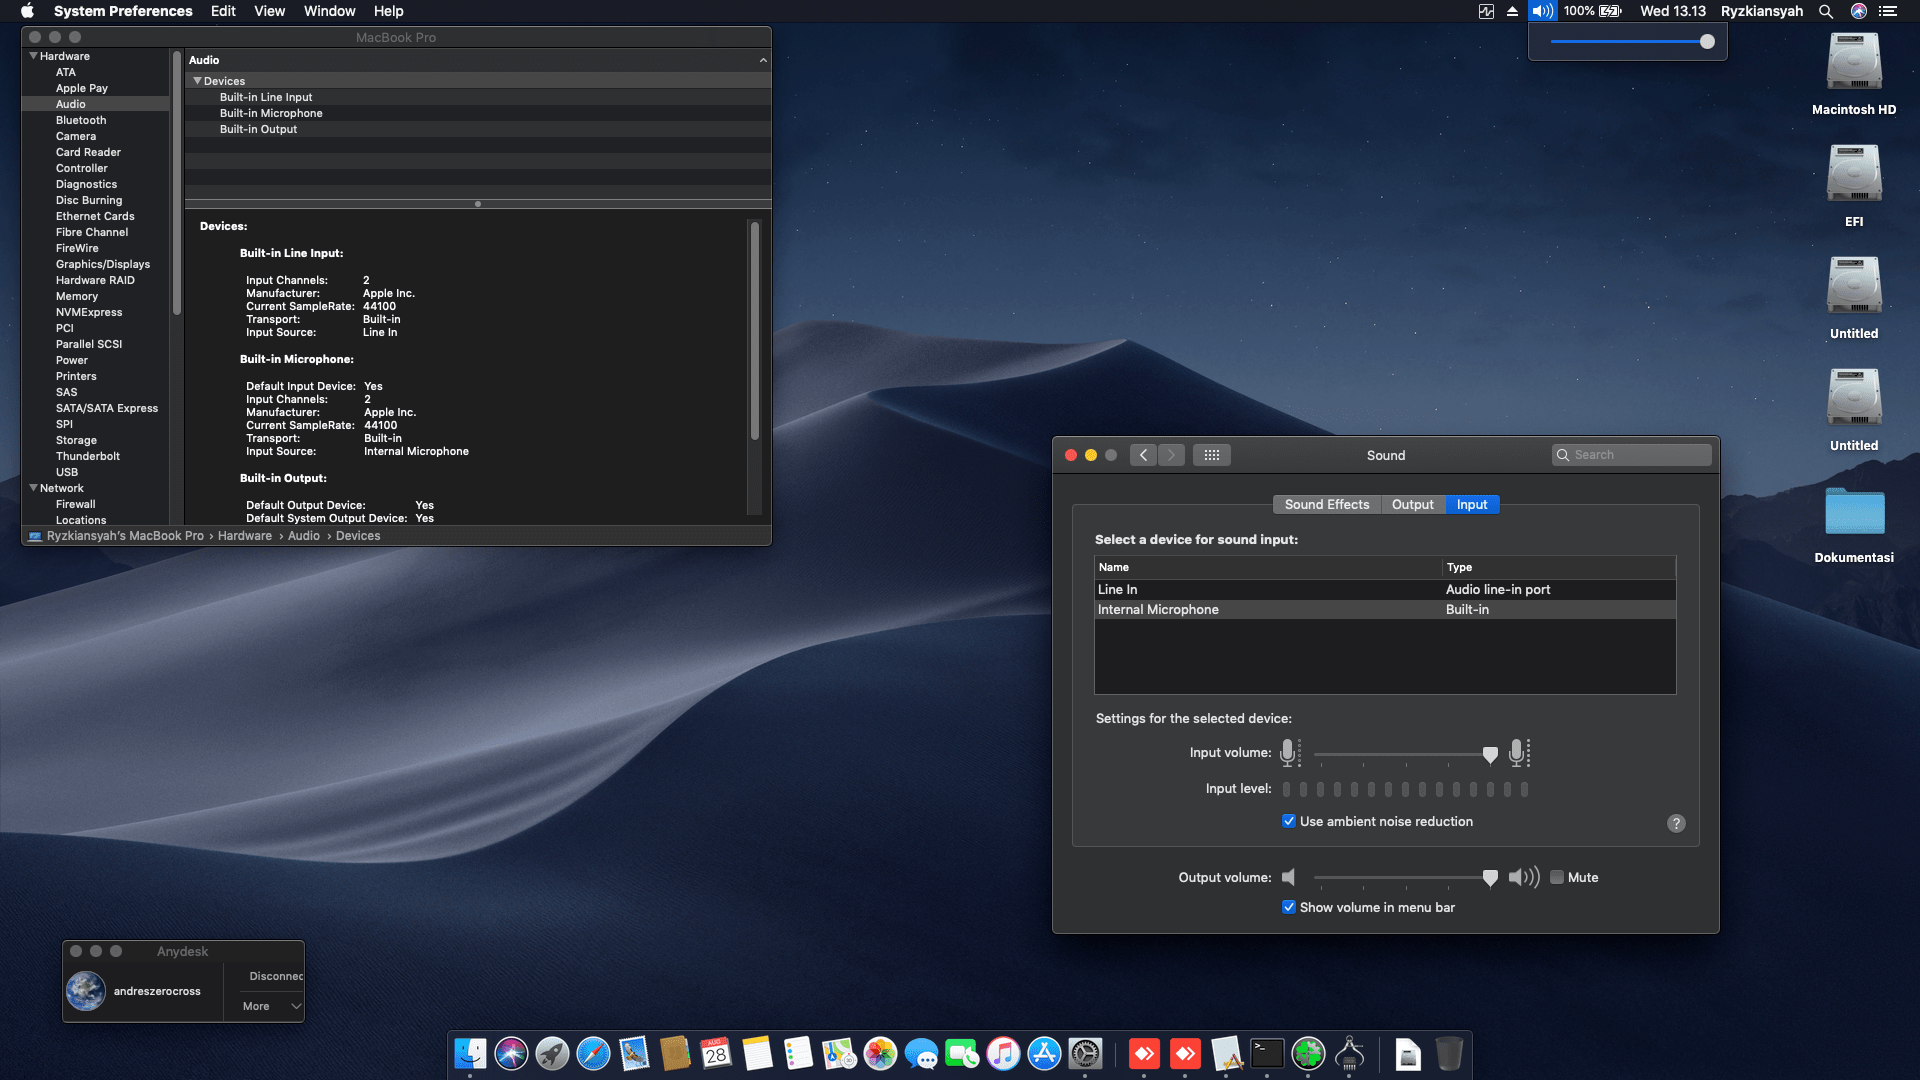Click the Disconnect button in Anydesk
The height and width of the screenshot is (1080, 1920).
pos(275,976)
